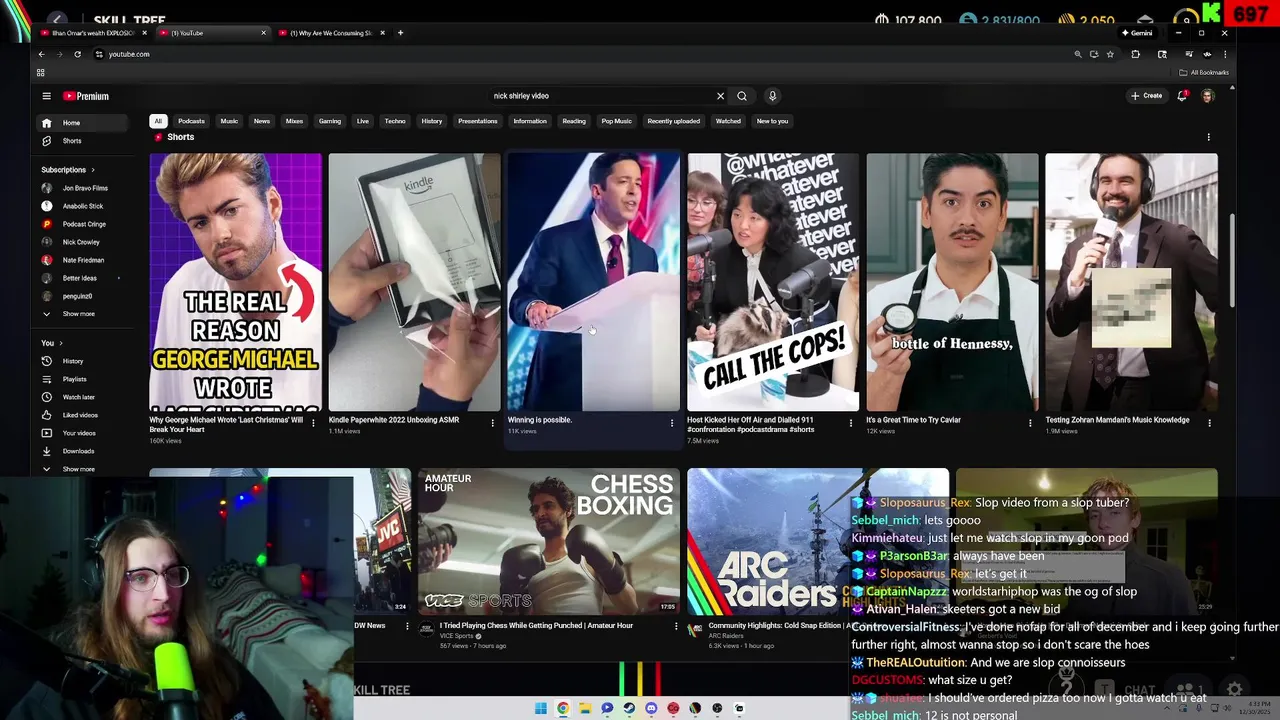Open Windows Start menu
Viewport: 1280px width, 720px height.
(541, 708)
